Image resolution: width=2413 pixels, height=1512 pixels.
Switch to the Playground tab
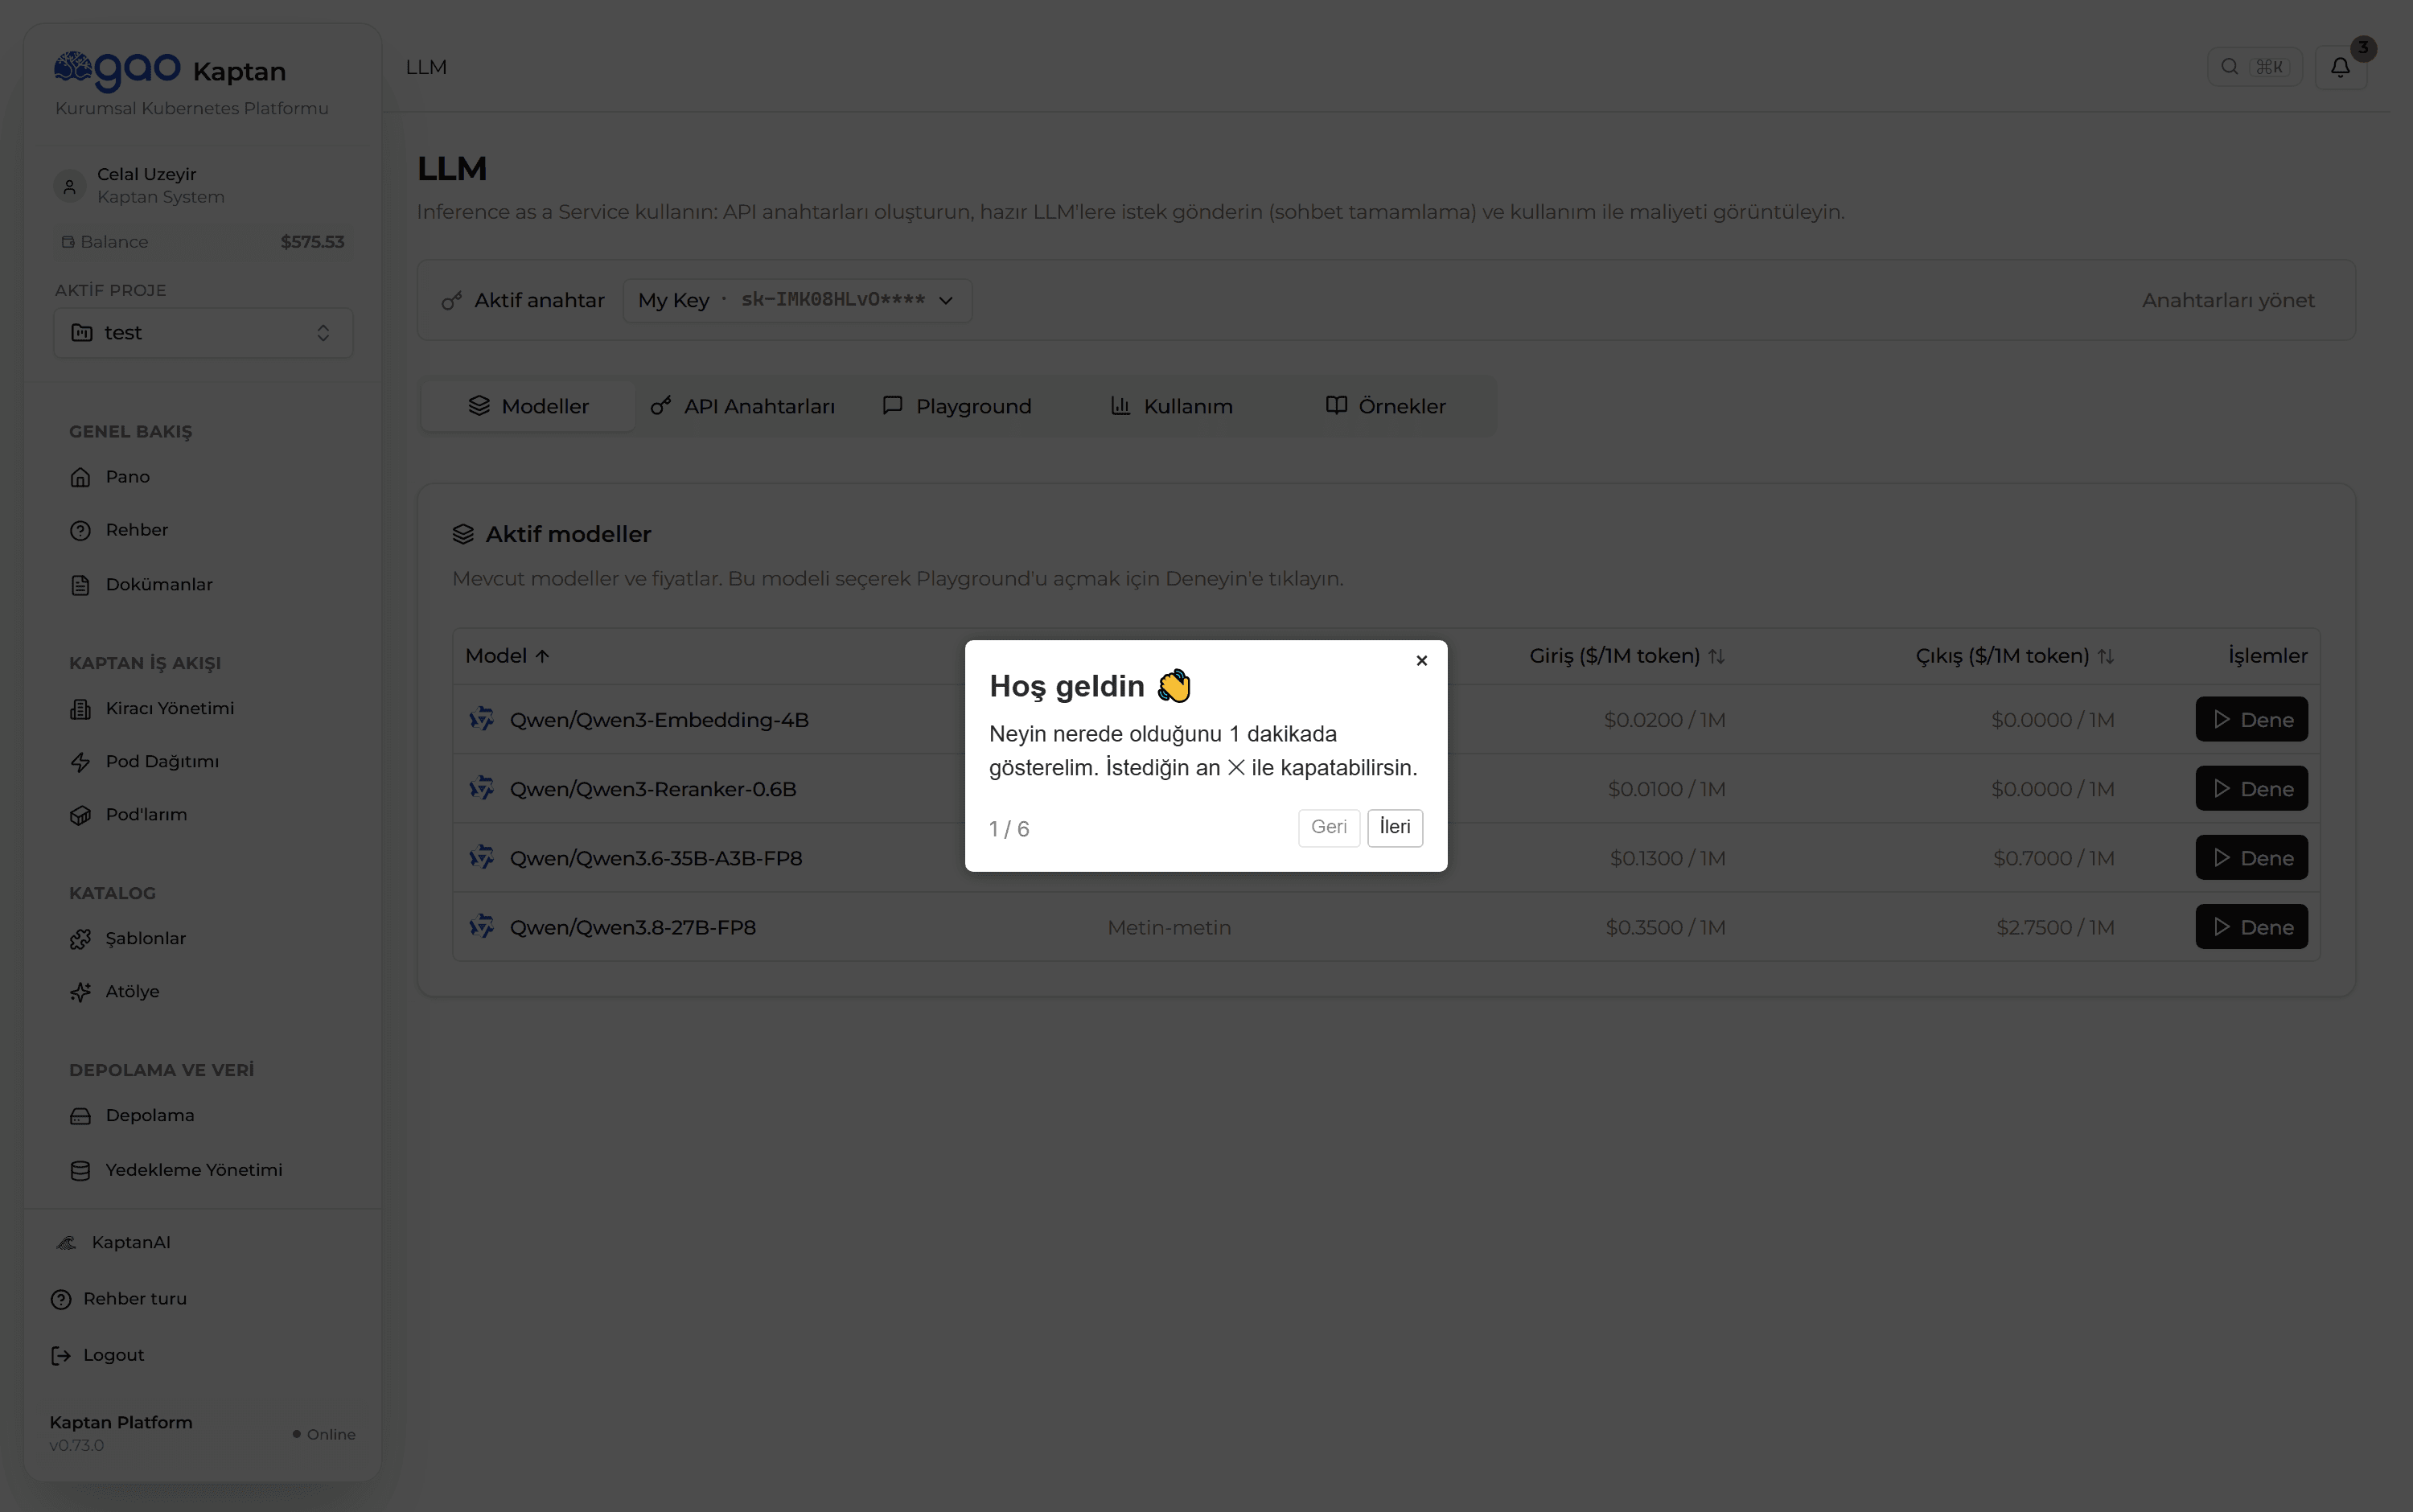(x=957, y=406)
